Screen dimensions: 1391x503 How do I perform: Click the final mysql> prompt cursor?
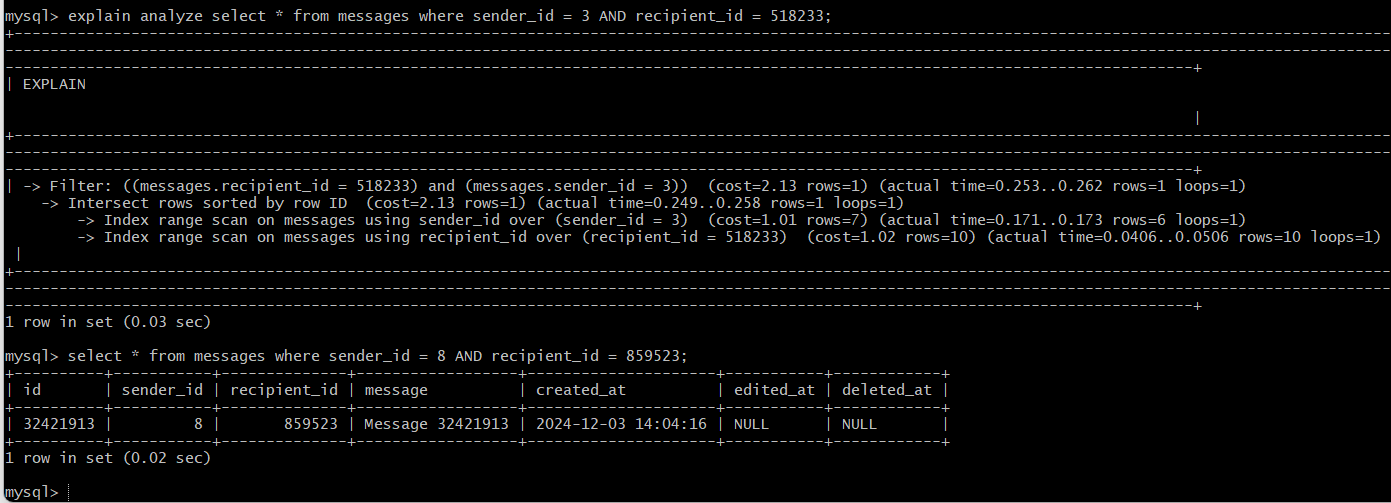[68, 492]
